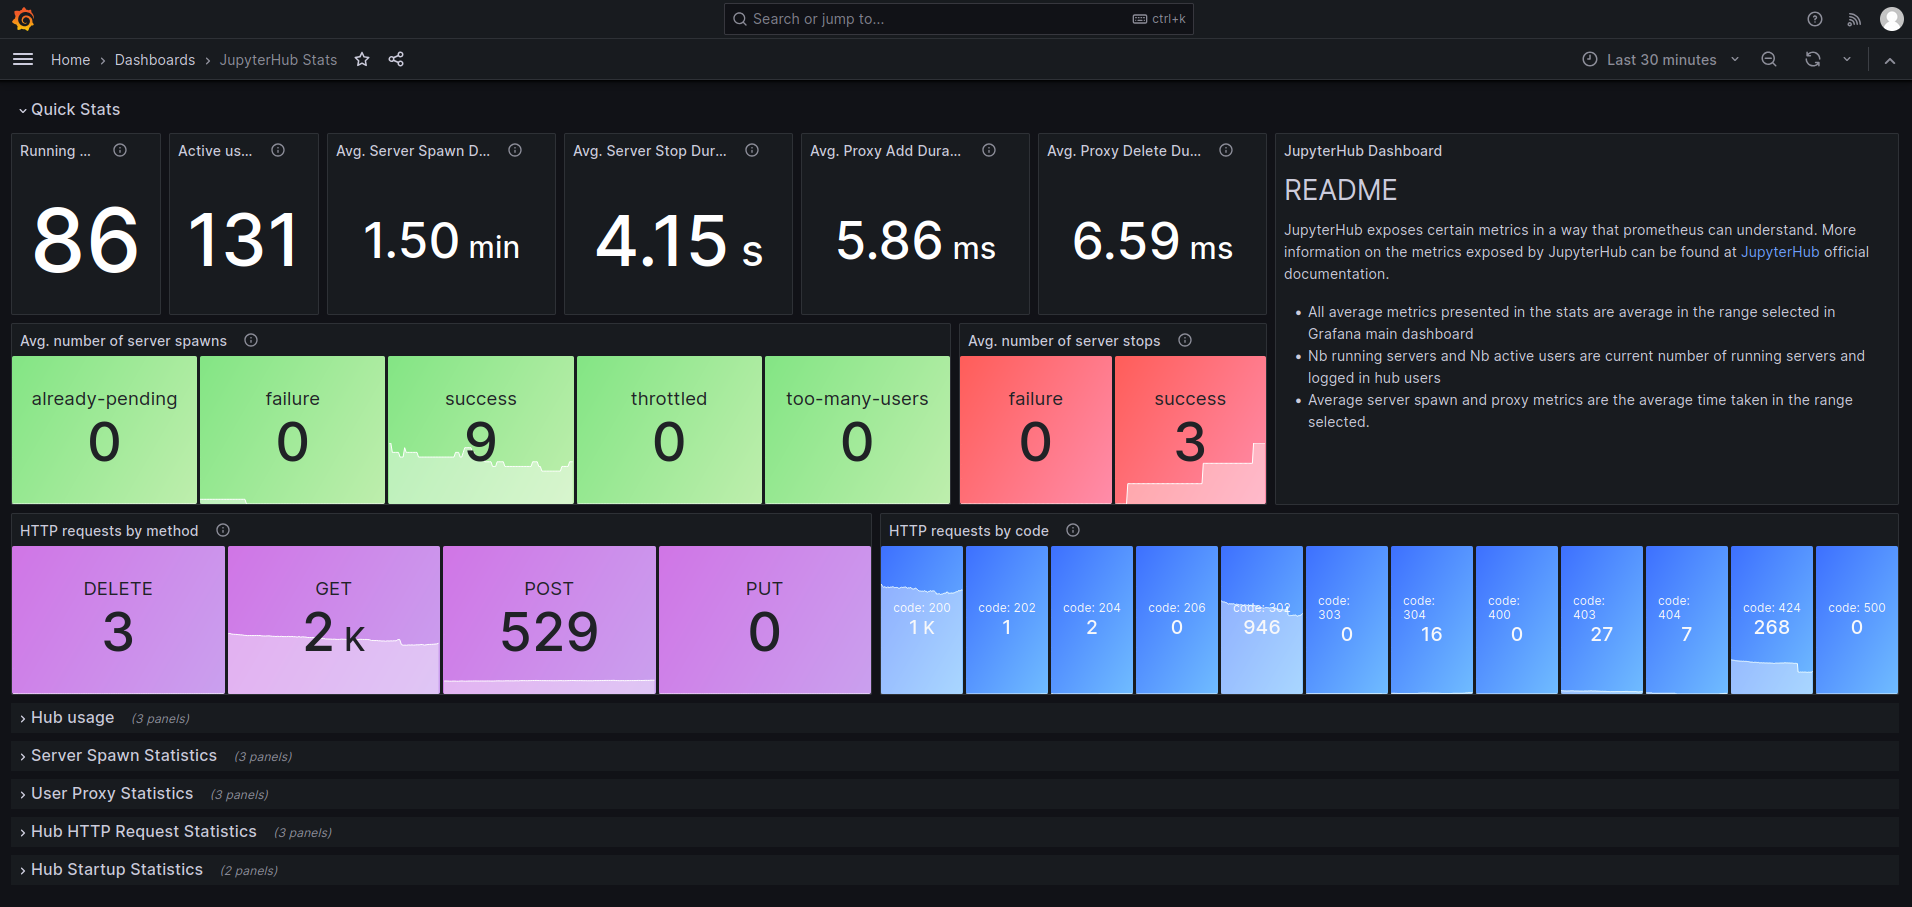
Task: Click the HTTP requests by method title
Action: tap(109, 531)
